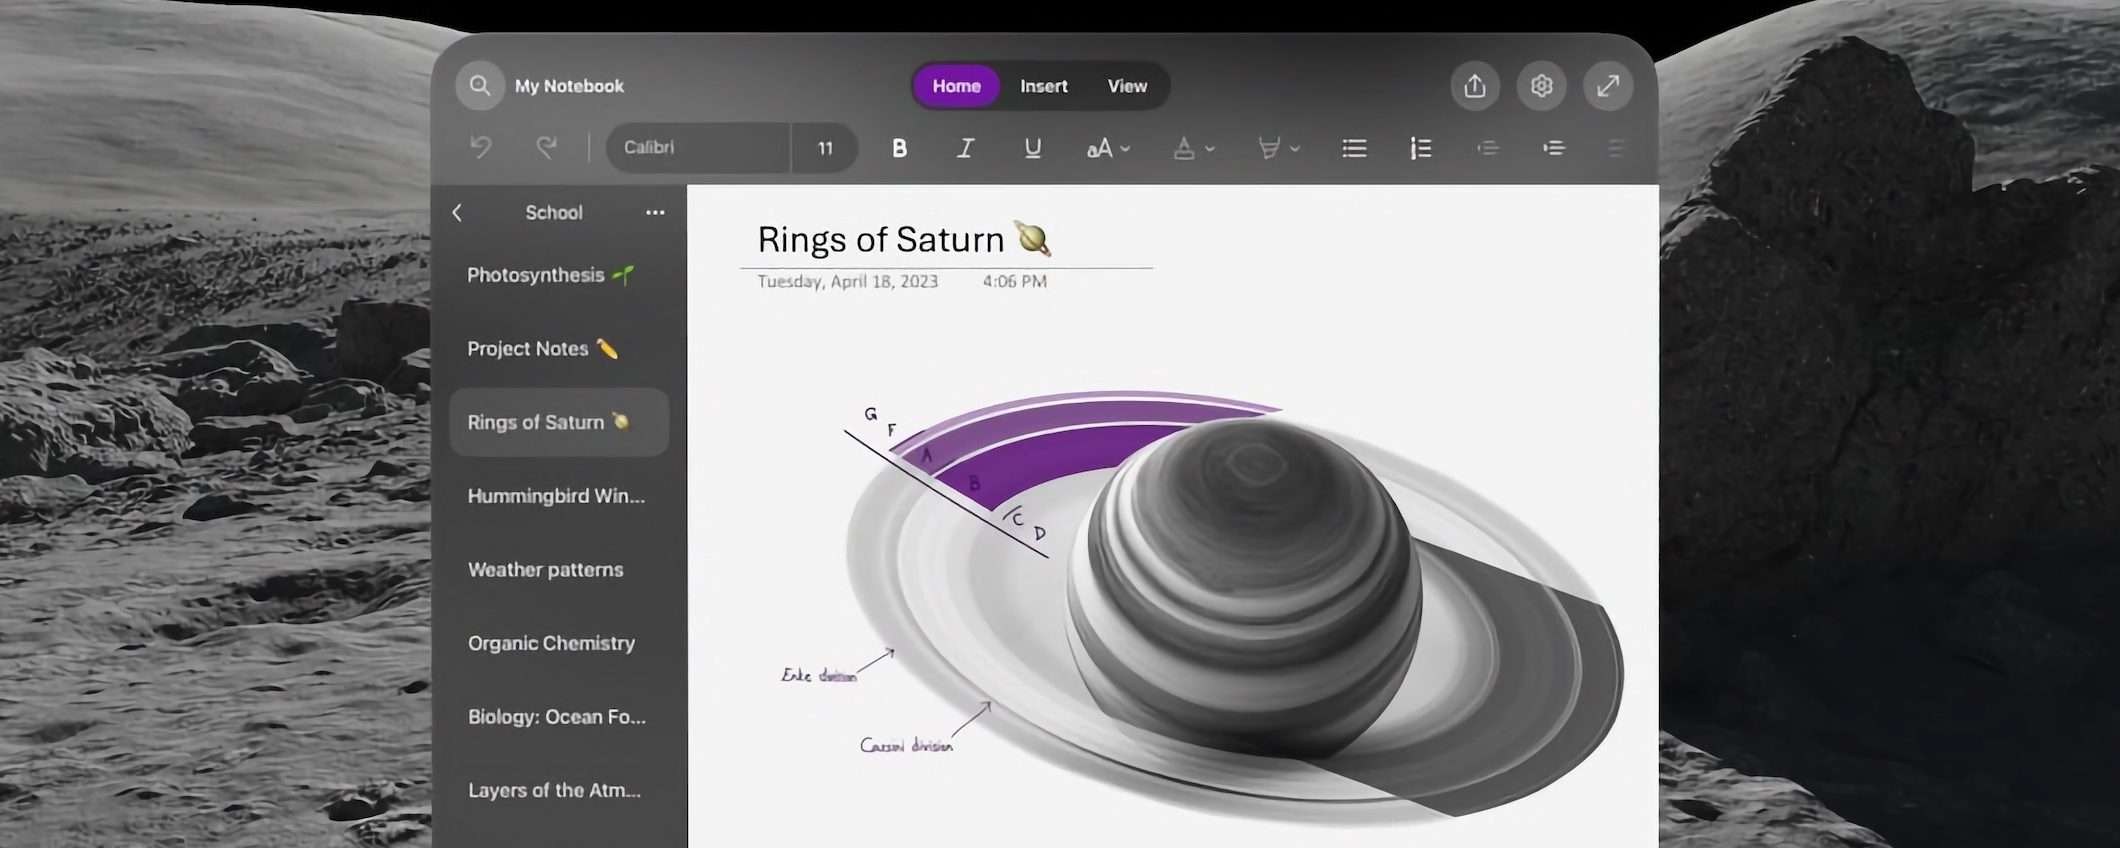This screenshot has width=2120, height=848.
Task: Open the Biology: Ocean Fo... page
Action: coord(559,716)
